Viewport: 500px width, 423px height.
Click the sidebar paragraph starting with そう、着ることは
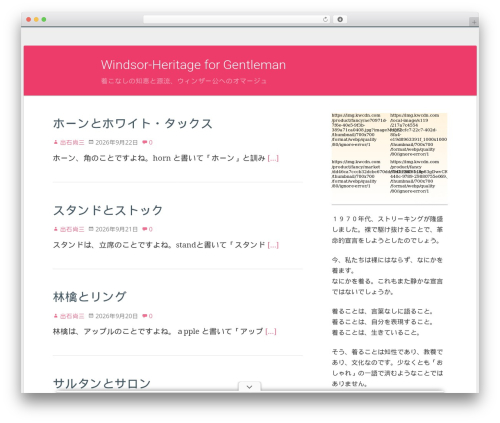(x=388, y=368)
